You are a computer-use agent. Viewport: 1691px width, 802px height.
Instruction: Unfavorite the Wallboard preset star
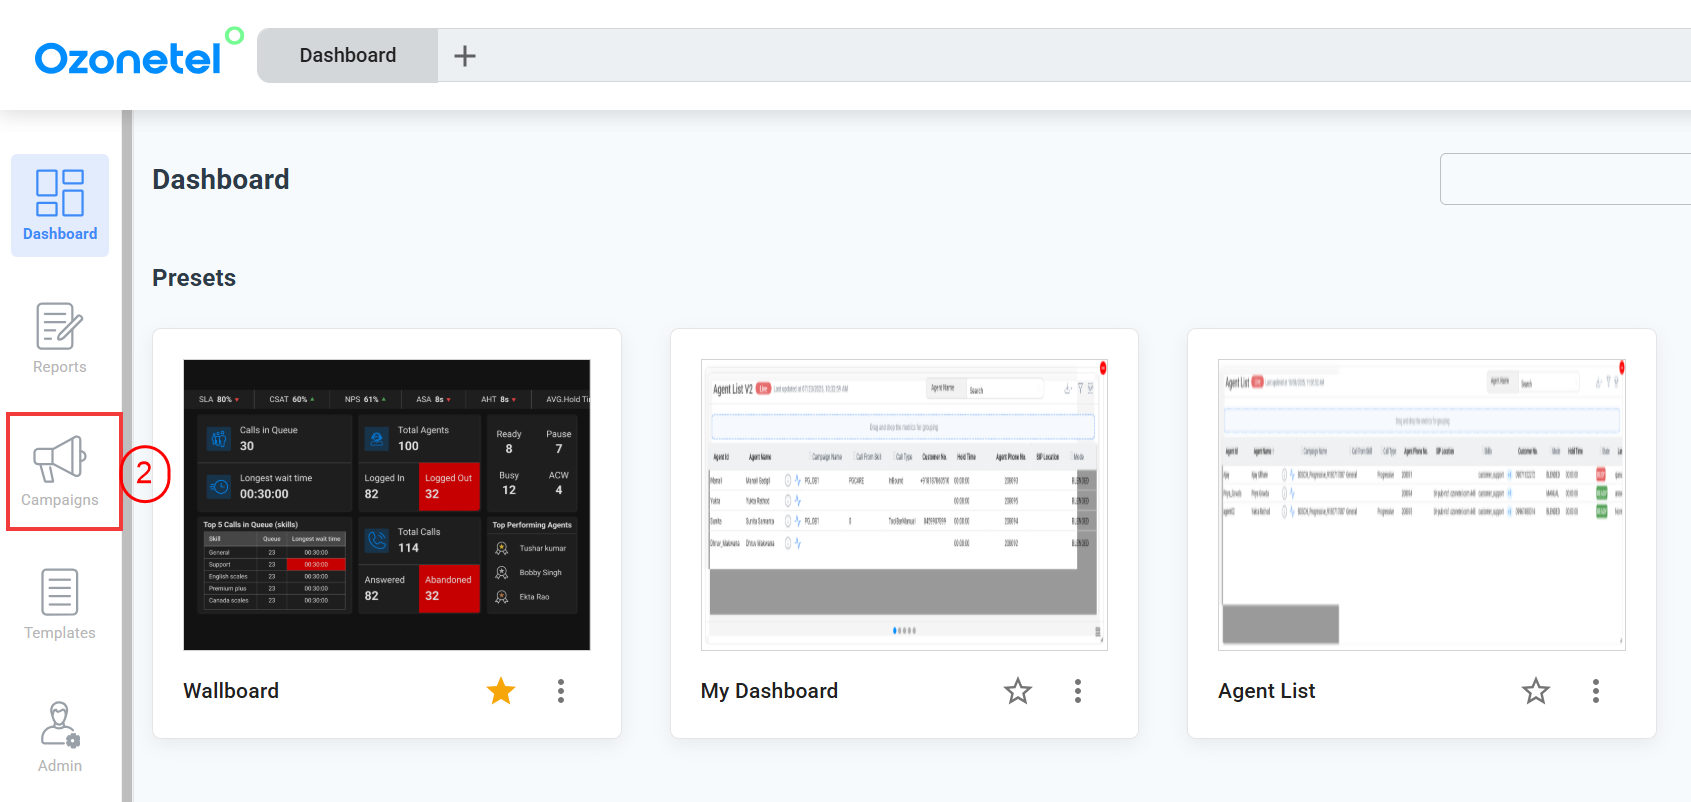point(501,691)
